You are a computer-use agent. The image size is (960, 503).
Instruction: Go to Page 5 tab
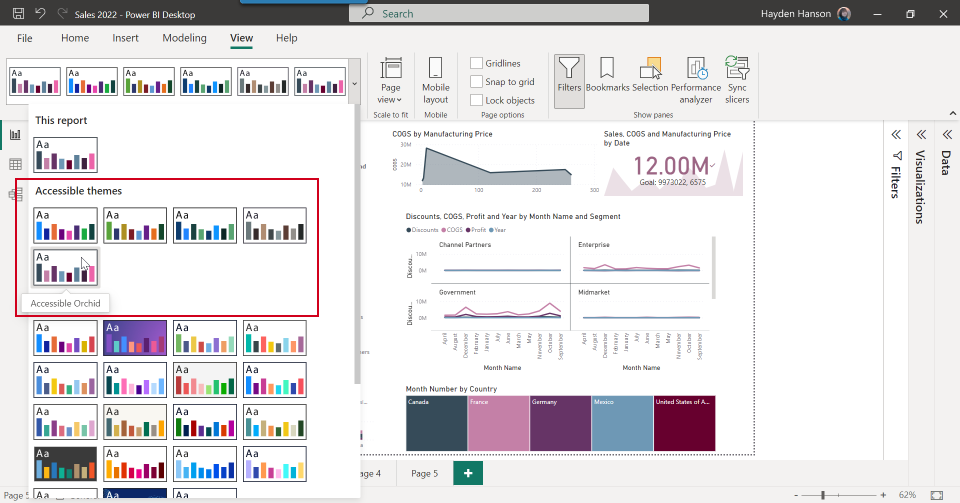pos(424,474)
